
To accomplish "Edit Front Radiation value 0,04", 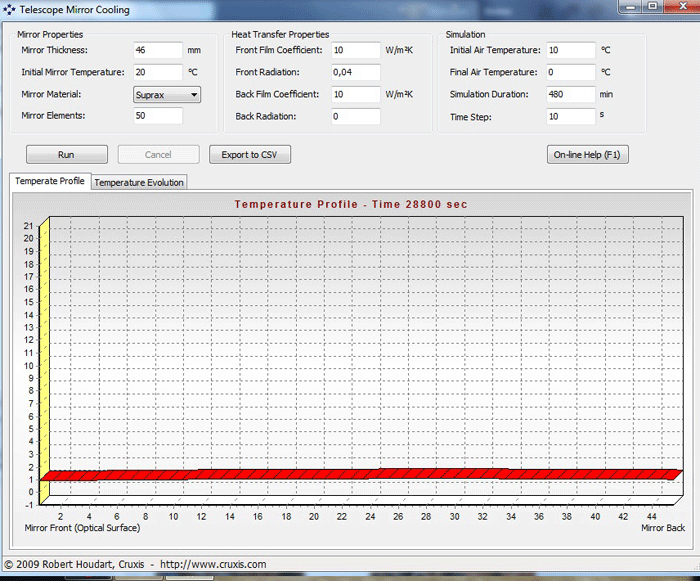I will (356, 72).
